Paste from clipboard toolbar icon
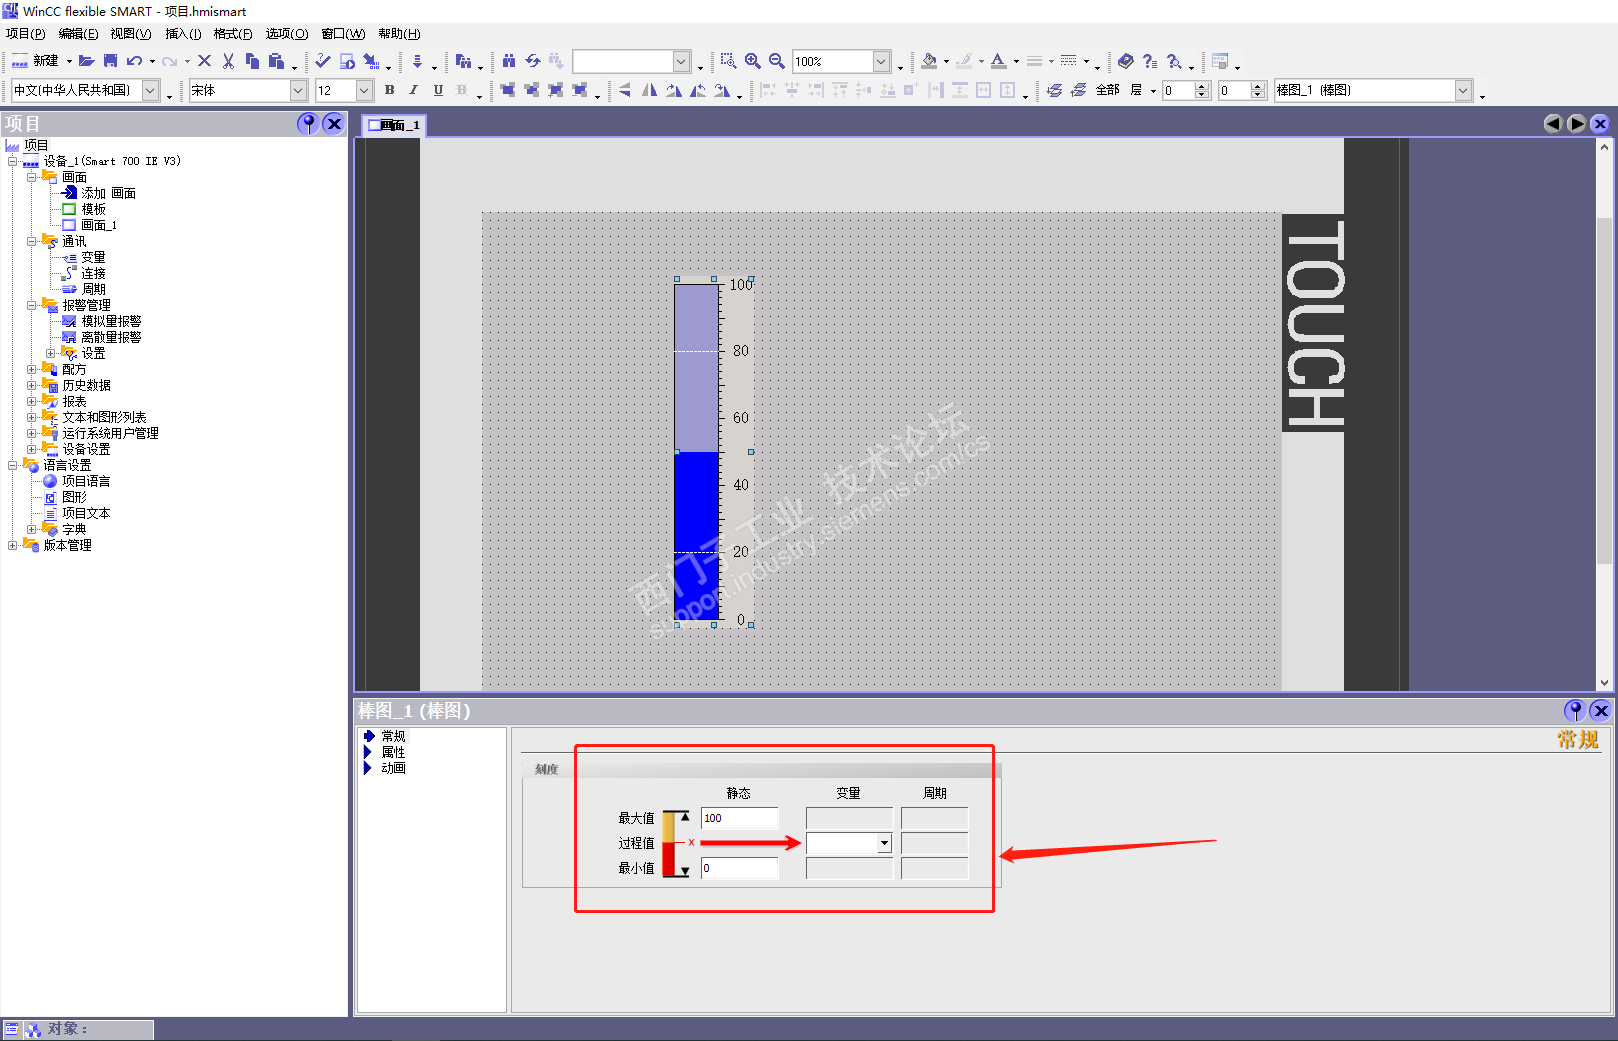Viewport: 1618px width, 1041px height. click(x=276, y=61)
